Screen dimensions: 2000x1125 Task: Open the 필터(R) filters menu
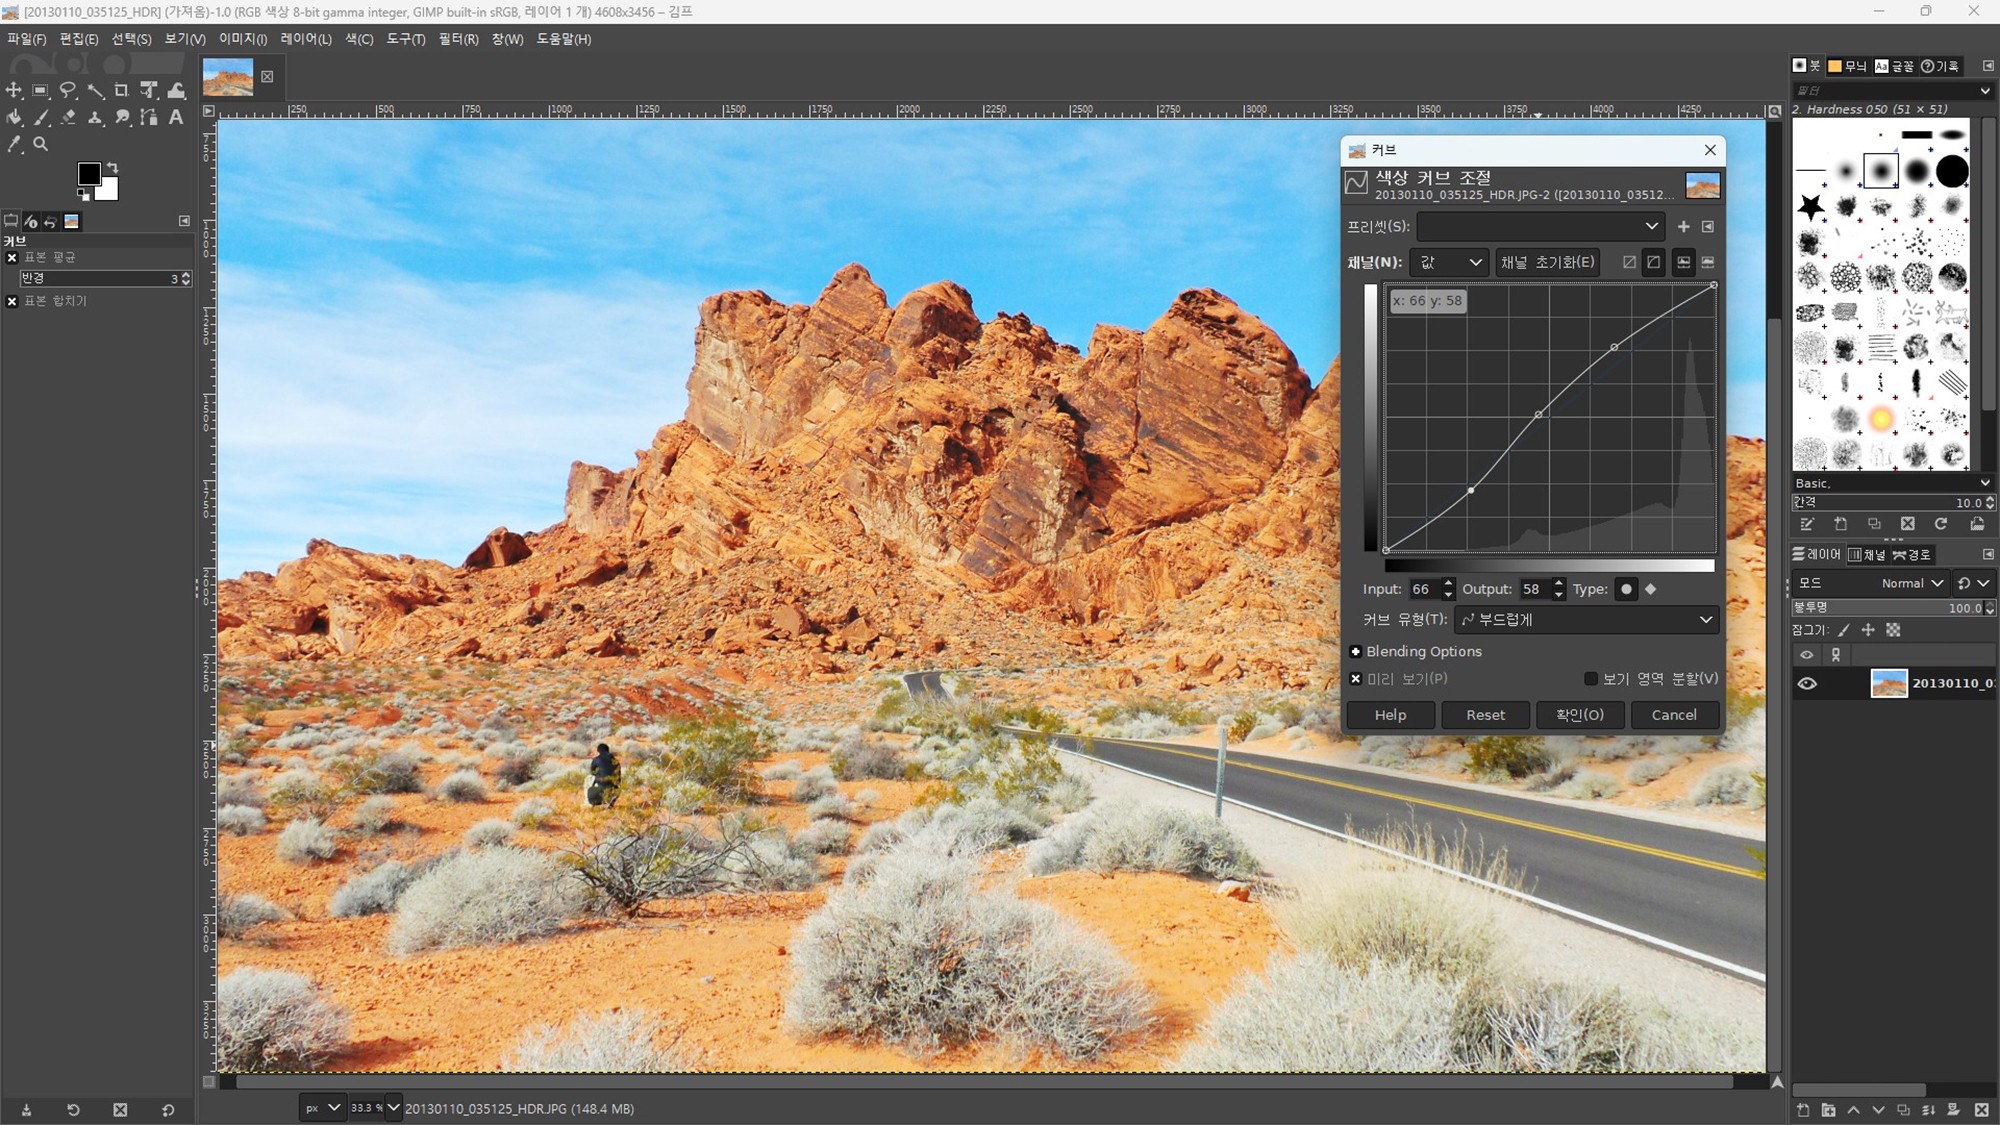(458, 39)
